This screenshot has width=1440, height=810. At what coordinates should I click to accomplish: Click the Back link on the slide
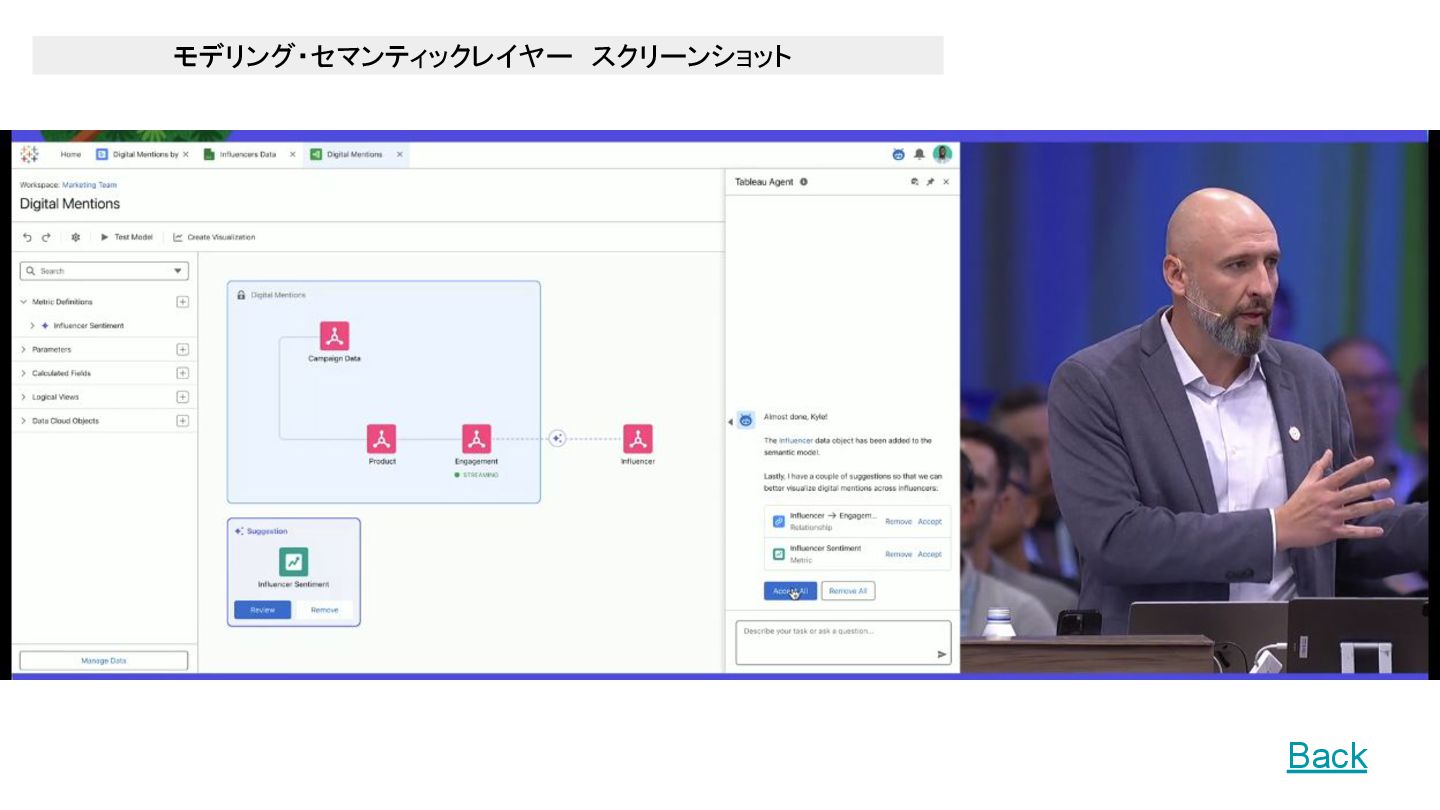coord(1327,755)
